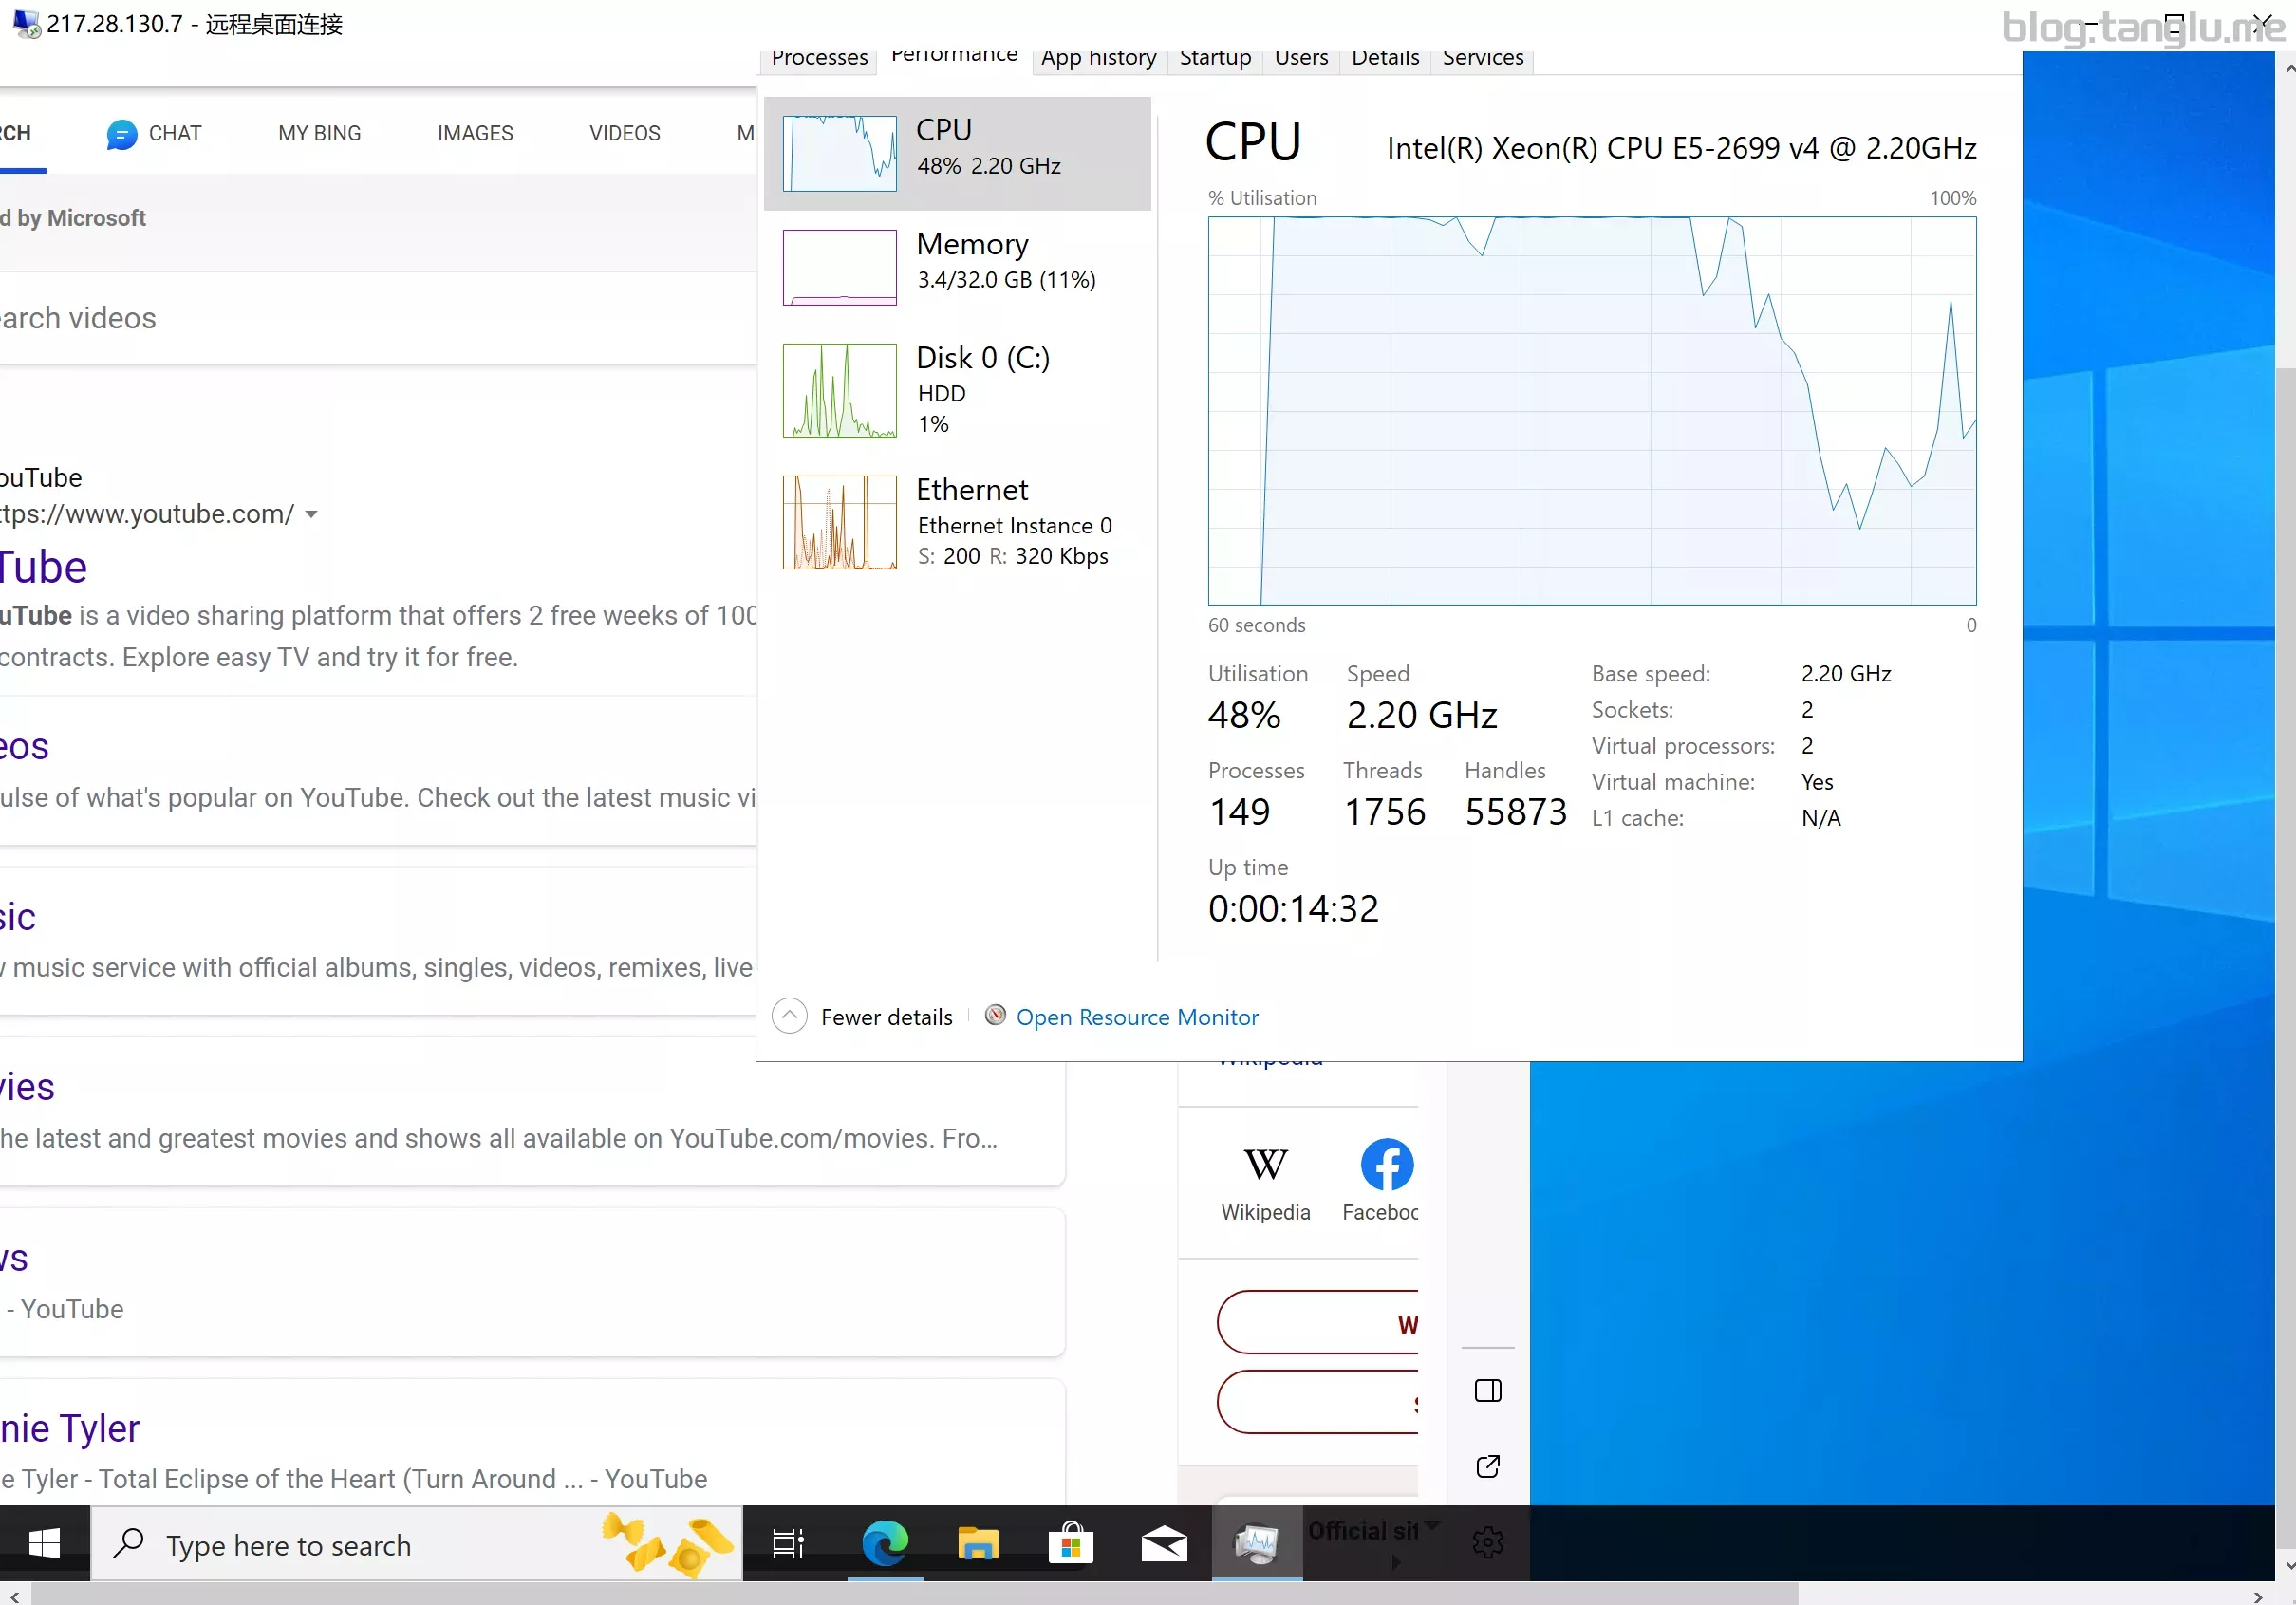
Task: Click the Bing chat bubble icon
Action: click(122, 134)
